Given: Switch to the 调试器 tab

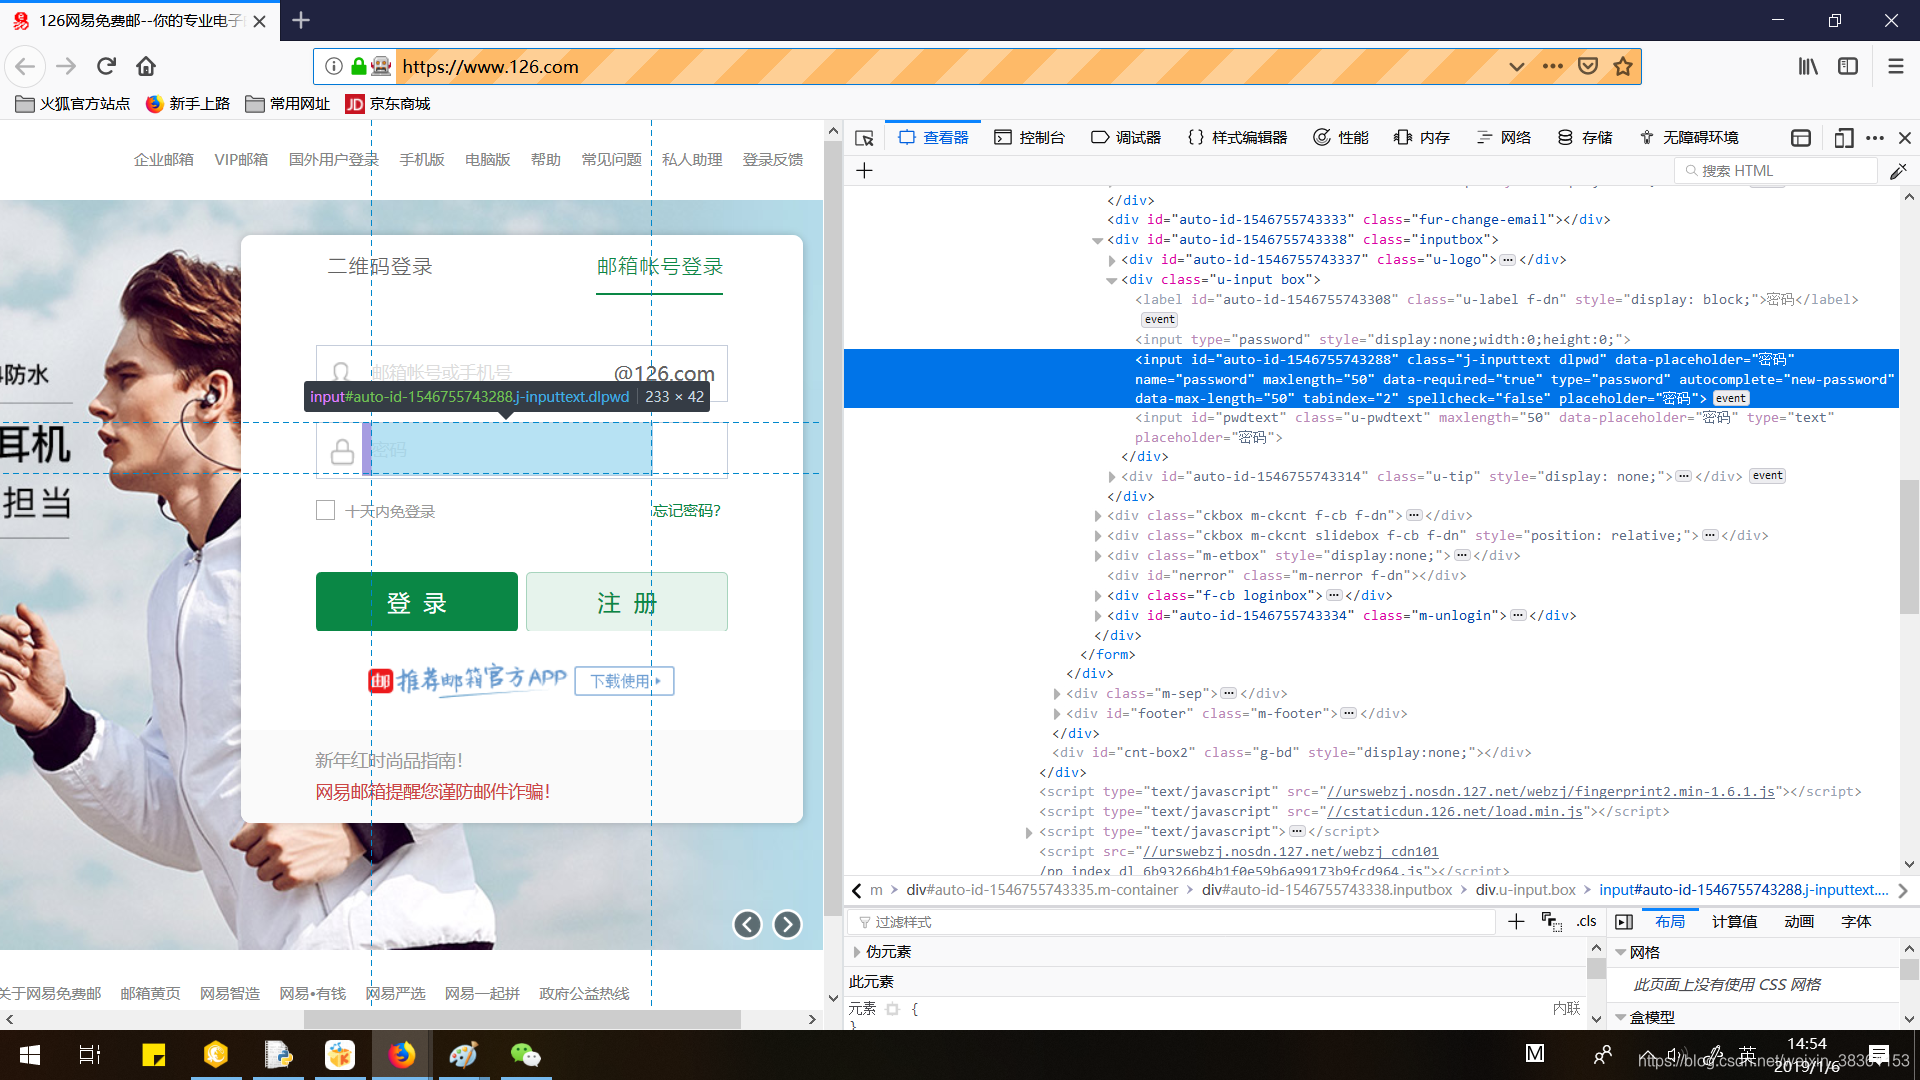Looking at the screenshot, I should [1126, 138].
